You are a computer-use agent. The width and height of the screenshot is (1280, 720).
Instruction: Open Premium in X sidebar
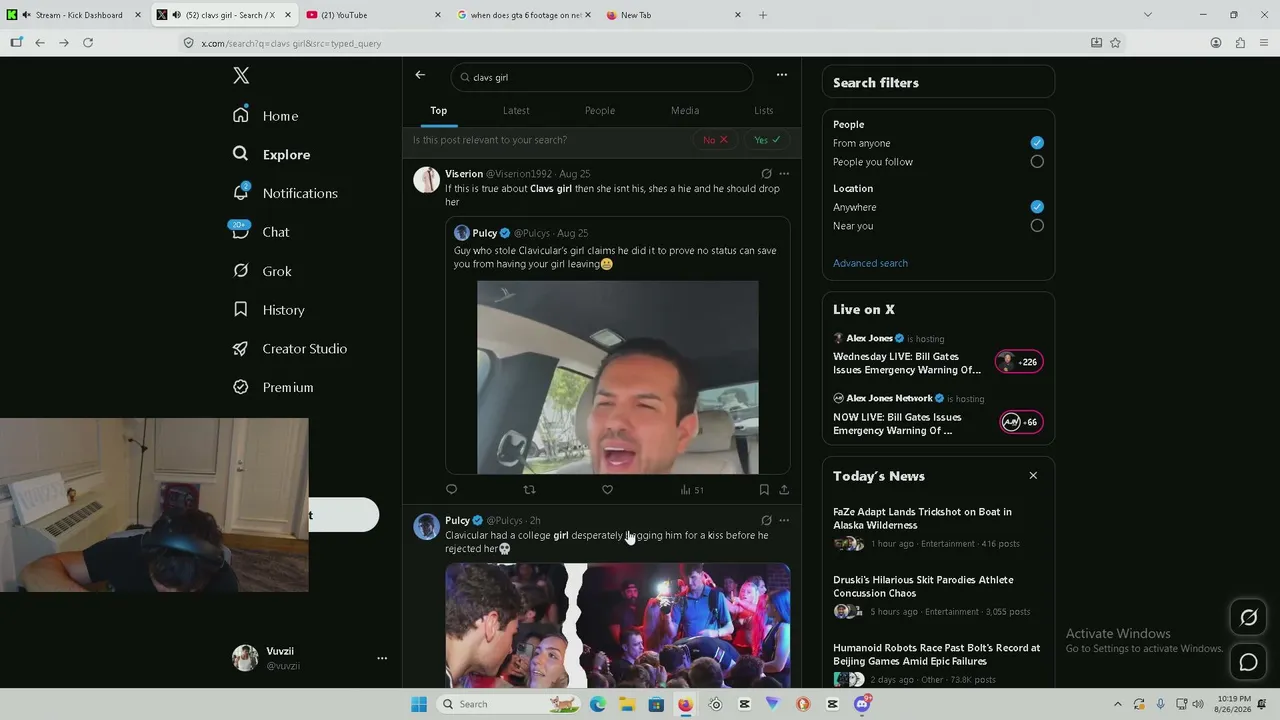point(273,387)
